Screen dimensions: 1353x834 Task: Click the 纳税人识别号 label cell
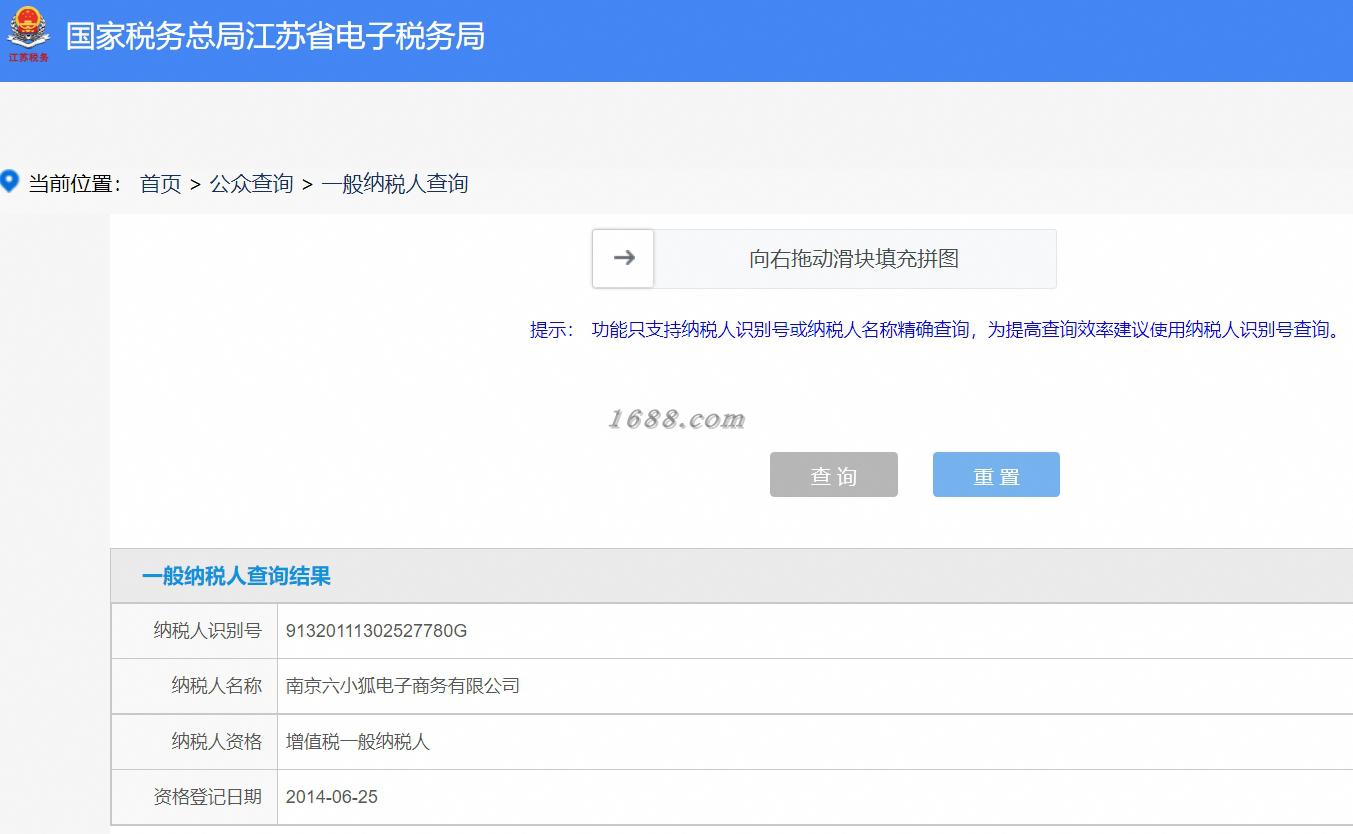[x=194, y=631]
